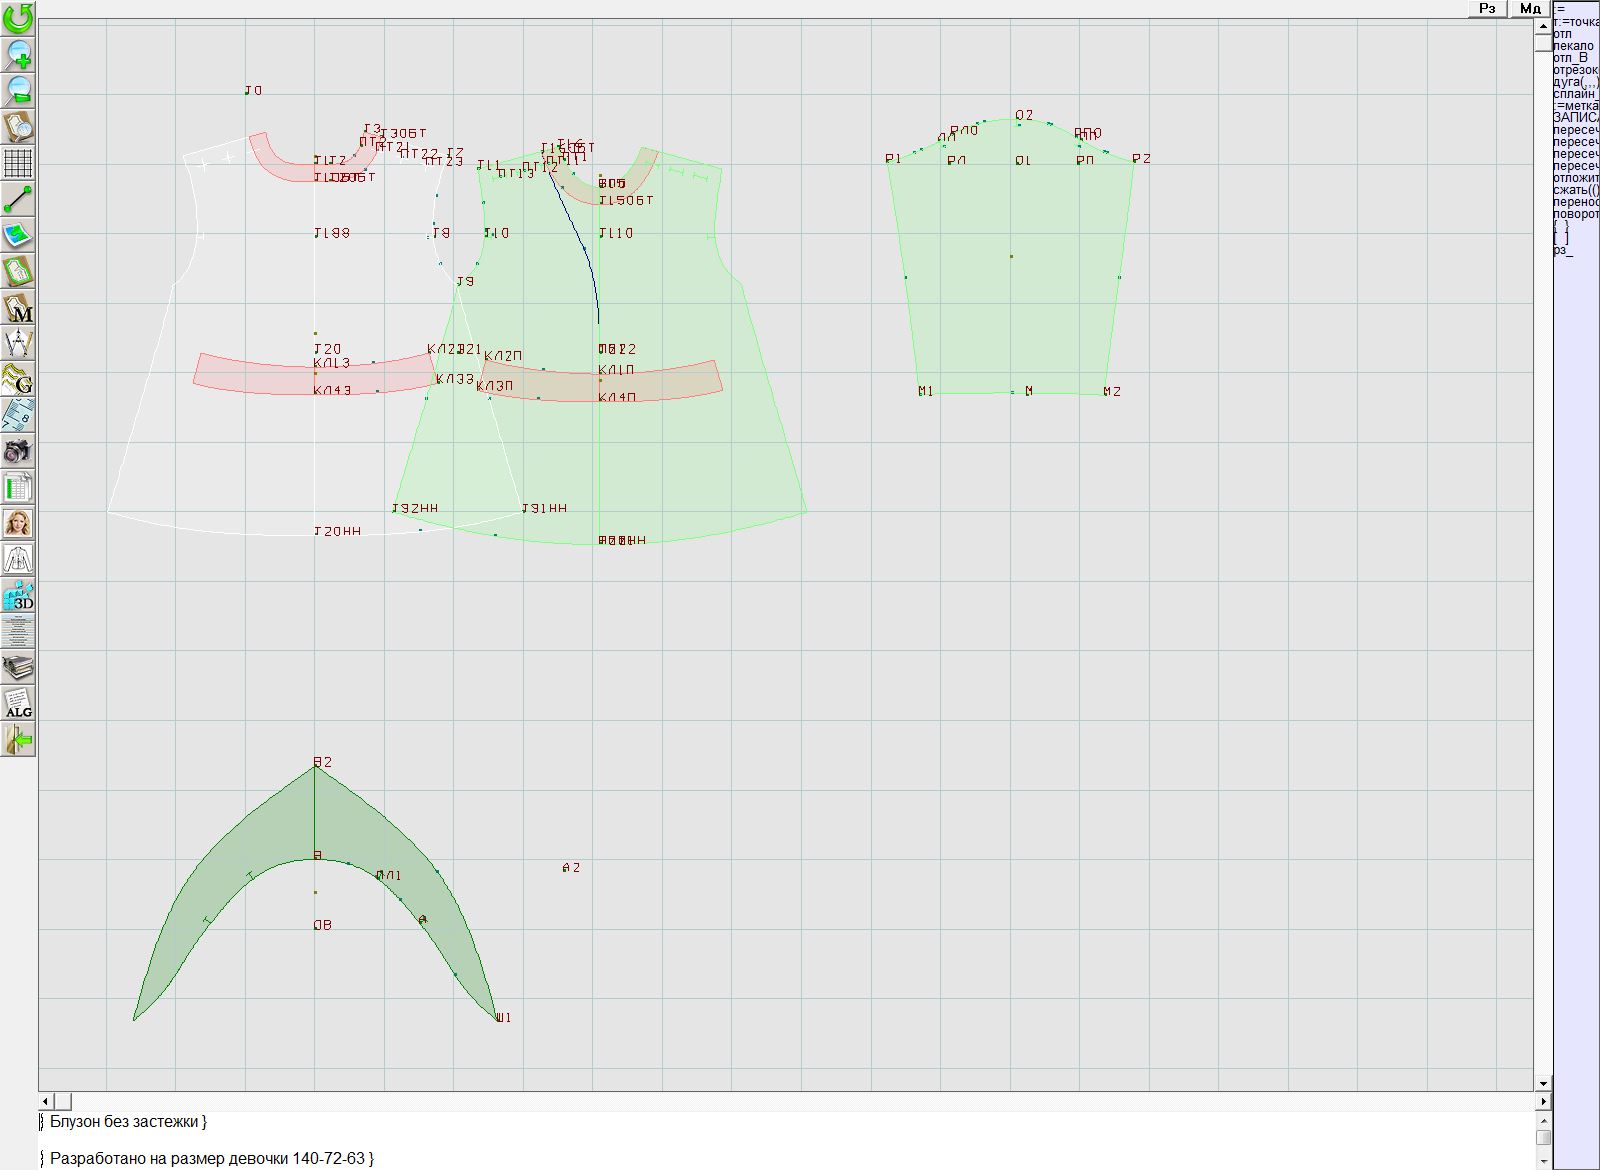Viewport: 1600px width, 1170px height.
Task: Open the ALG algorithm document icon
Action: 18,704
